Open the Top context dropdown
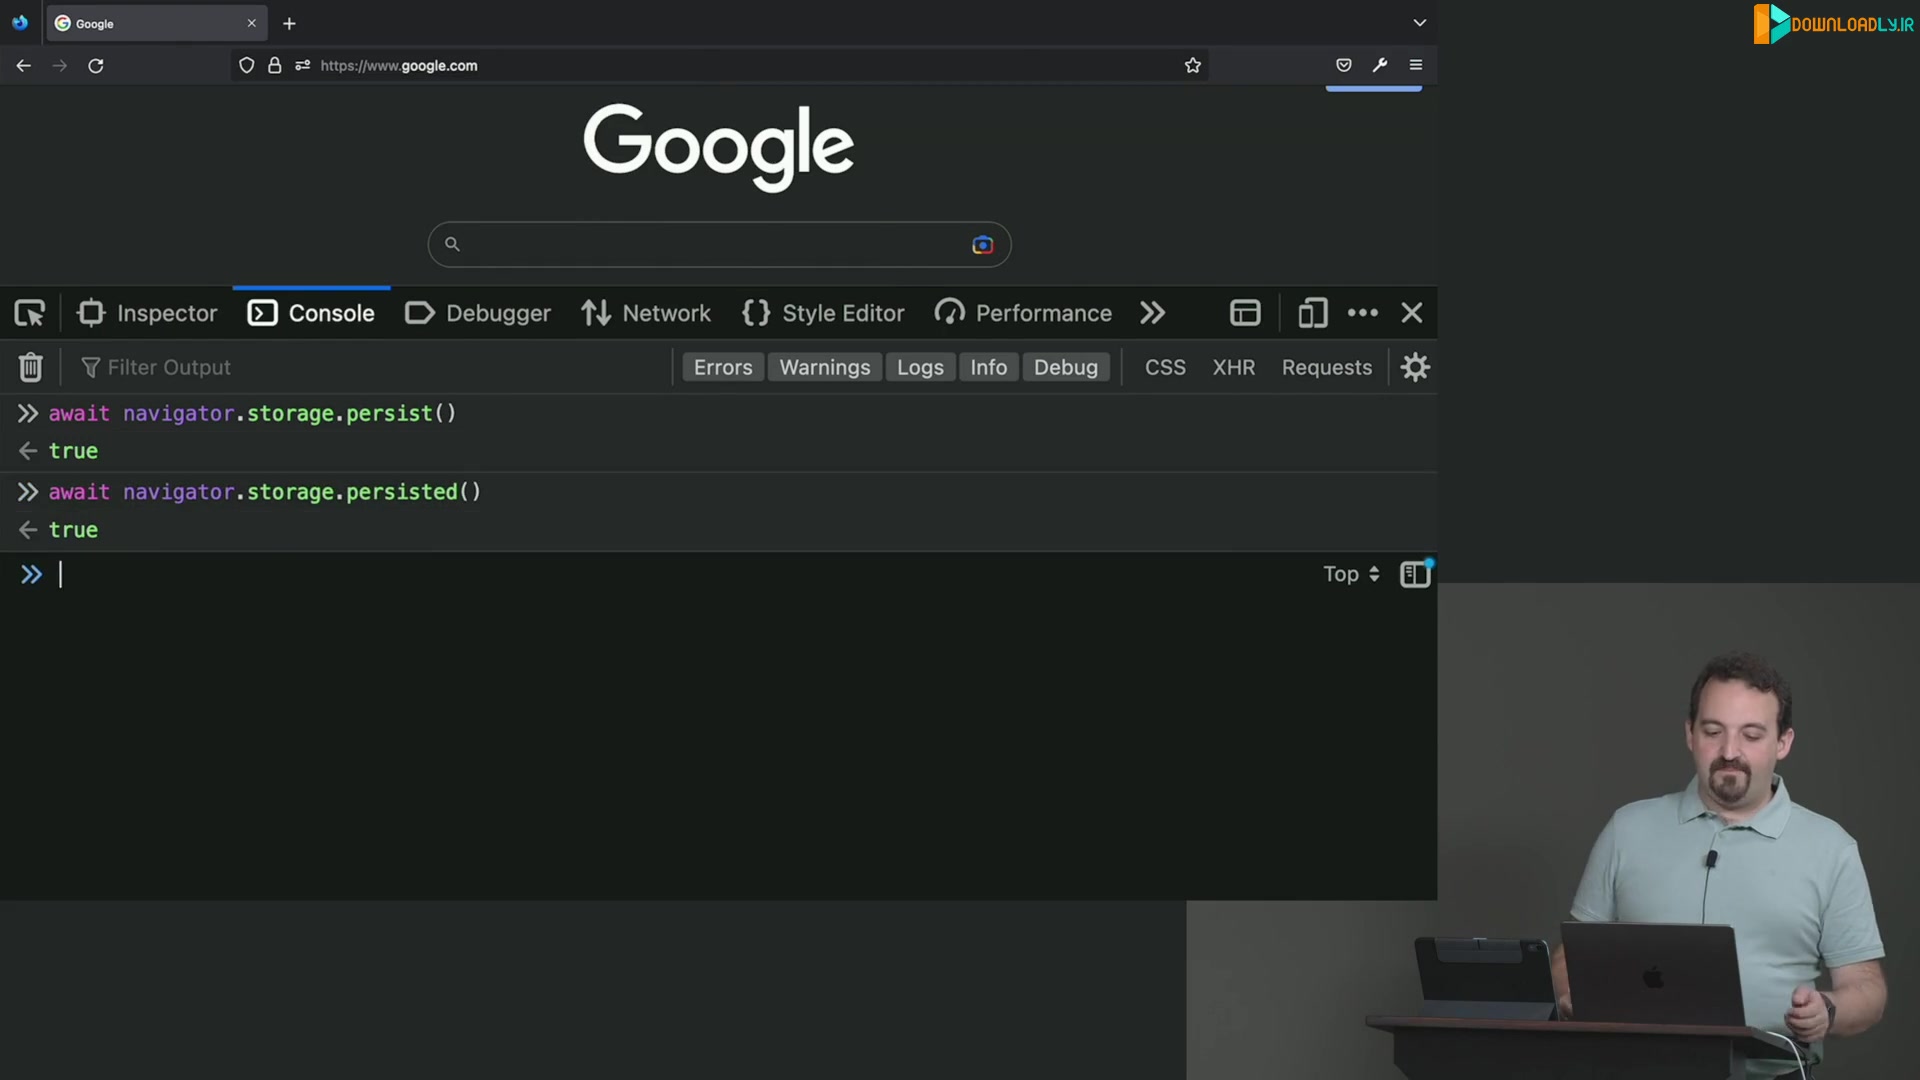 pyautogui.click(x=1348, y=572)
